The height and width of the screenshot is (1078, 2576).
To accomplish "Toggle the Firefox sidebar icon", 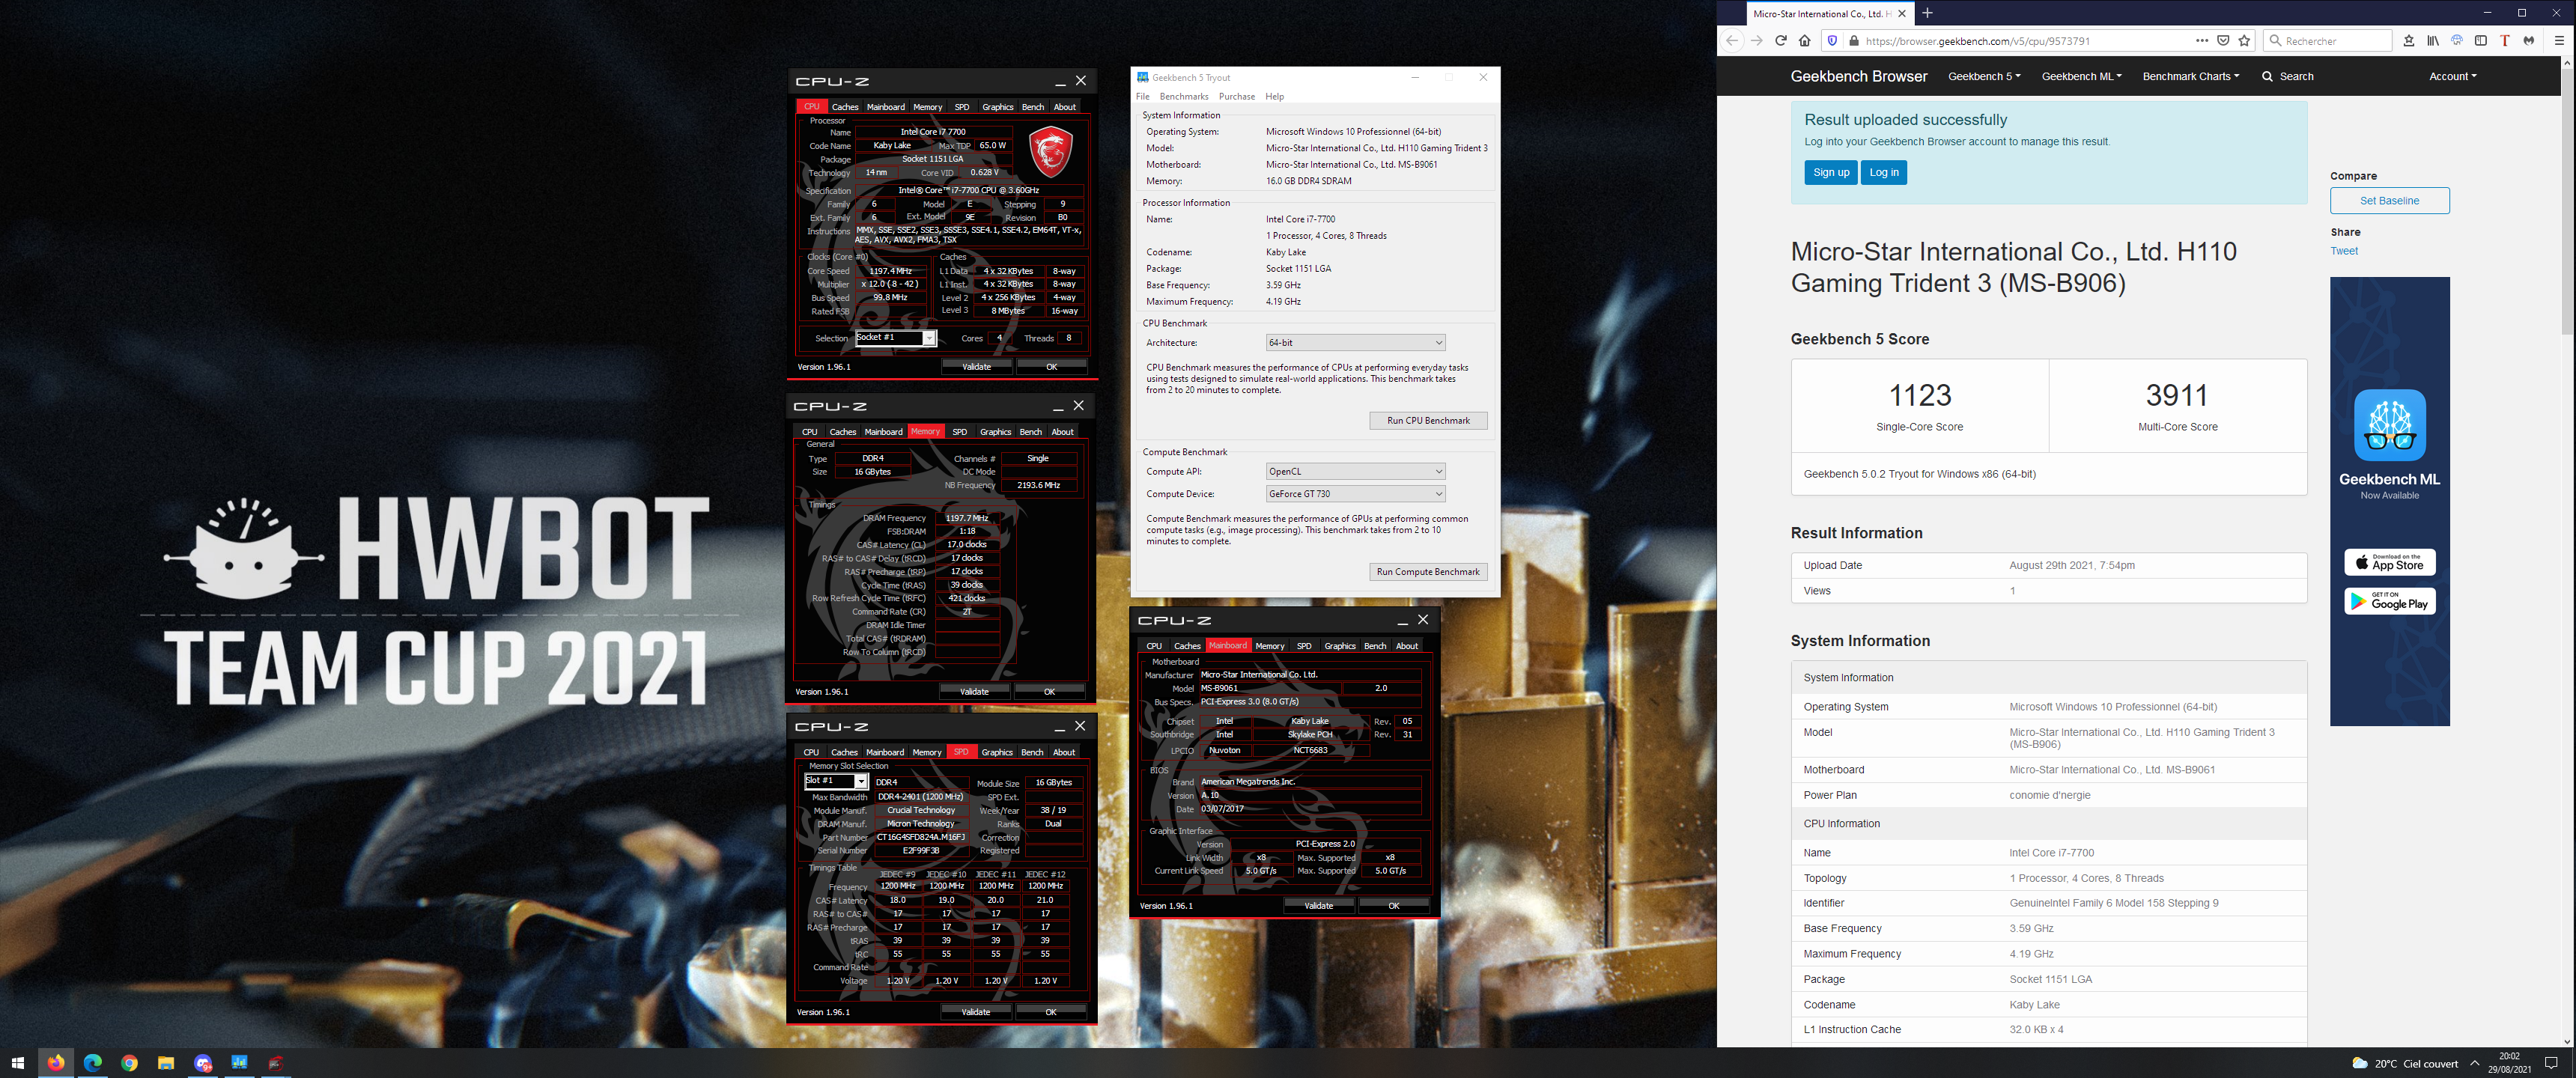I will tap(2480, 41).
